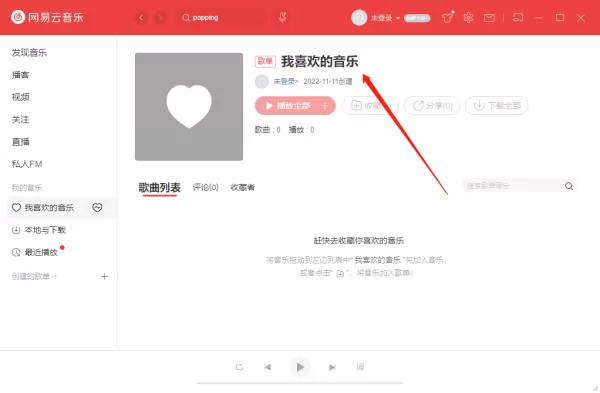Click the 未登录 creator link
600x393 pixels.
(x=285, y=82)
